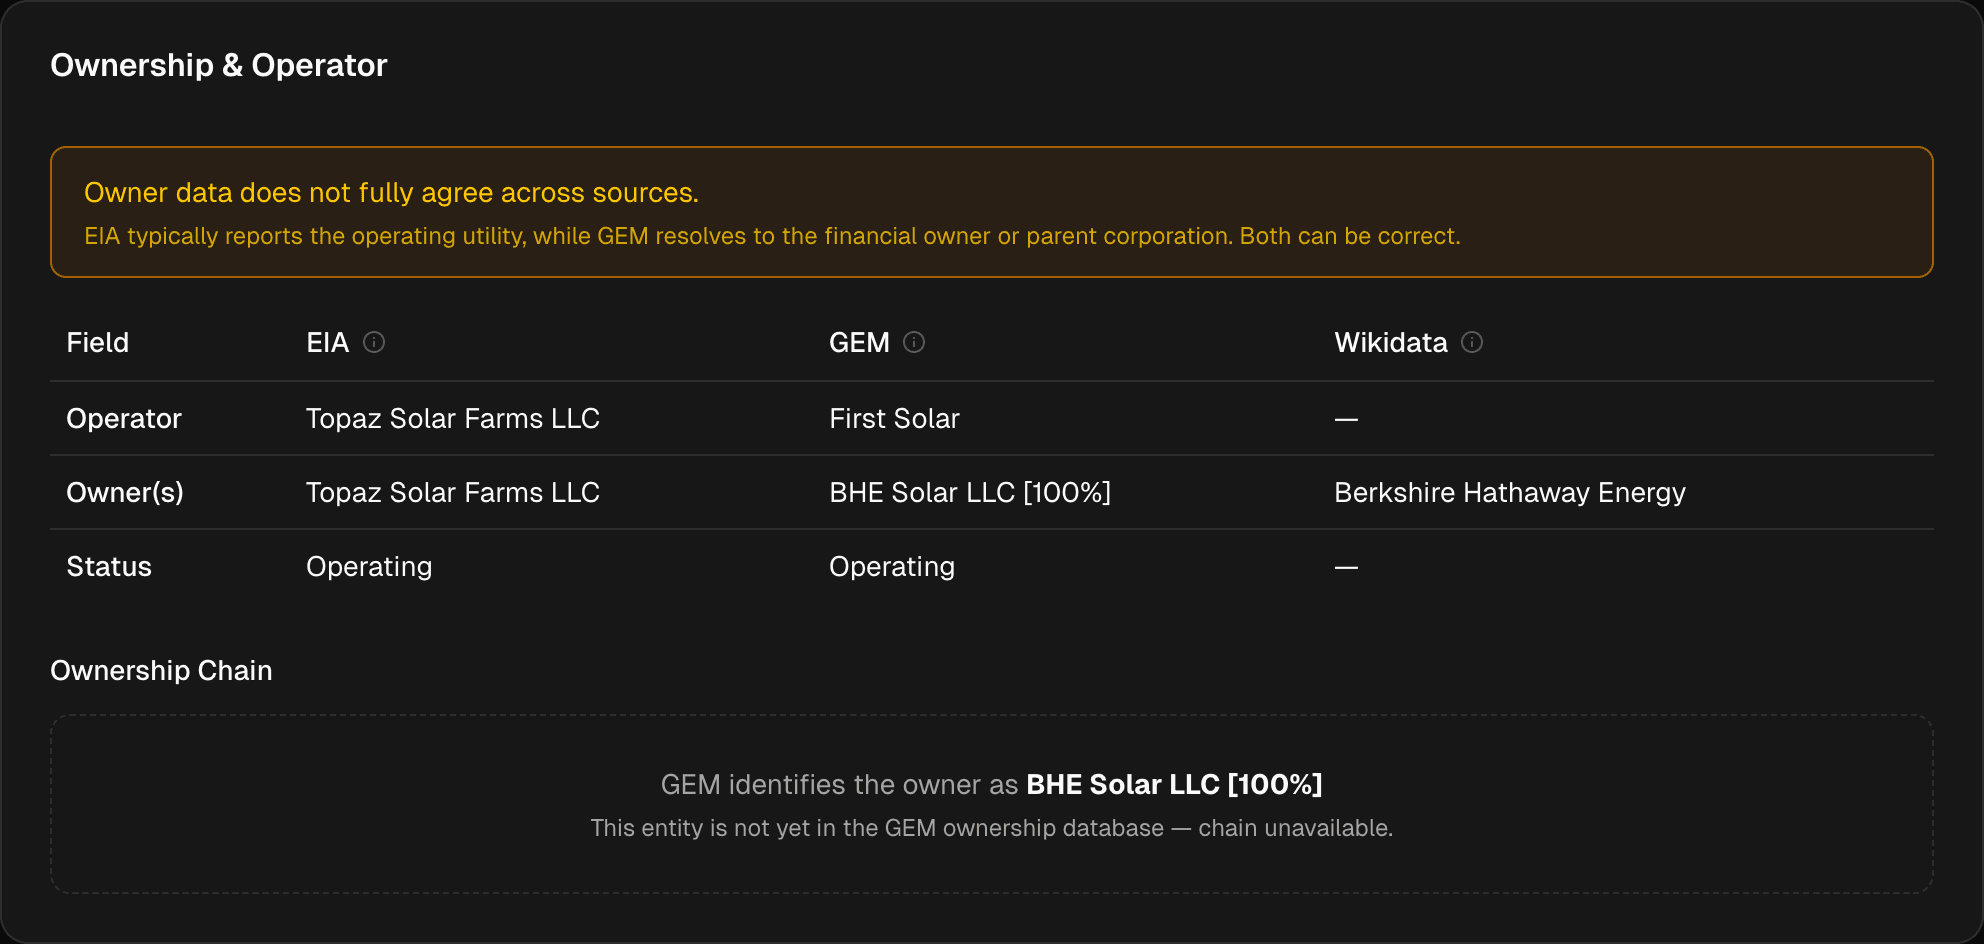Select the Ownership Chain heading

[x=161, y=670]
